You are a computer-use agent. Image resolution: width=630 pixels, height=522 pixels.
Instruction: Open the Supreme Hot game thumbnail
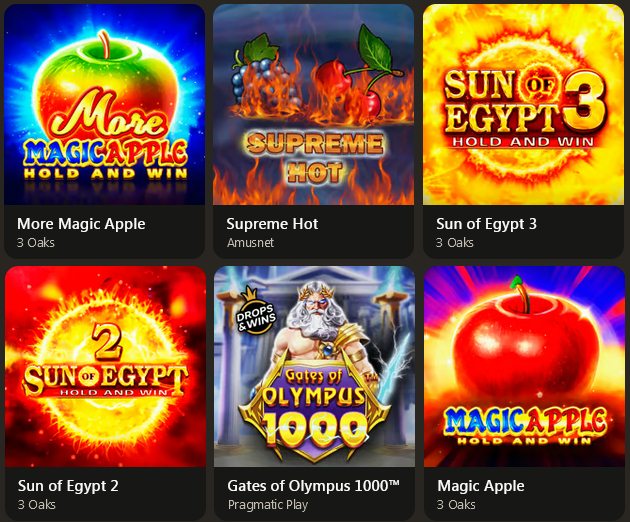coord(313,104)
